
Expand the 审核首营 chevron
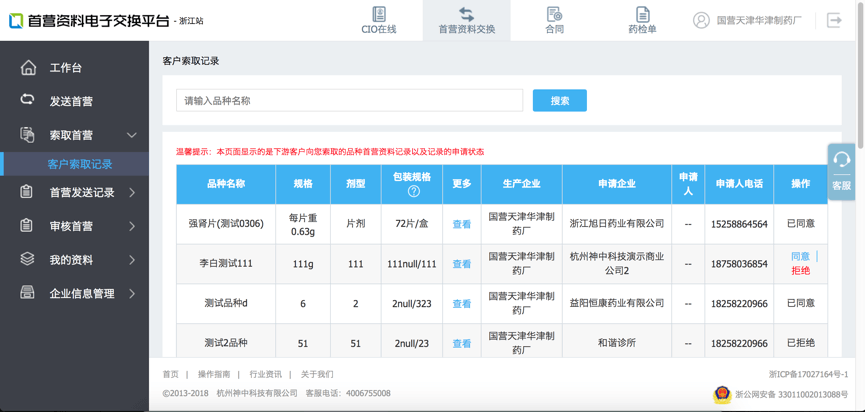click(132, 226)
